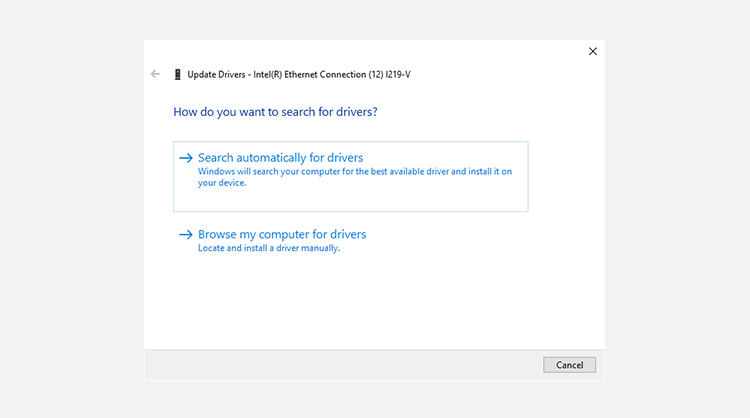Viewport: 750px width, 418px height.
Task: Click the 'your device.' line in the description
Action: [x=222, y=183]
